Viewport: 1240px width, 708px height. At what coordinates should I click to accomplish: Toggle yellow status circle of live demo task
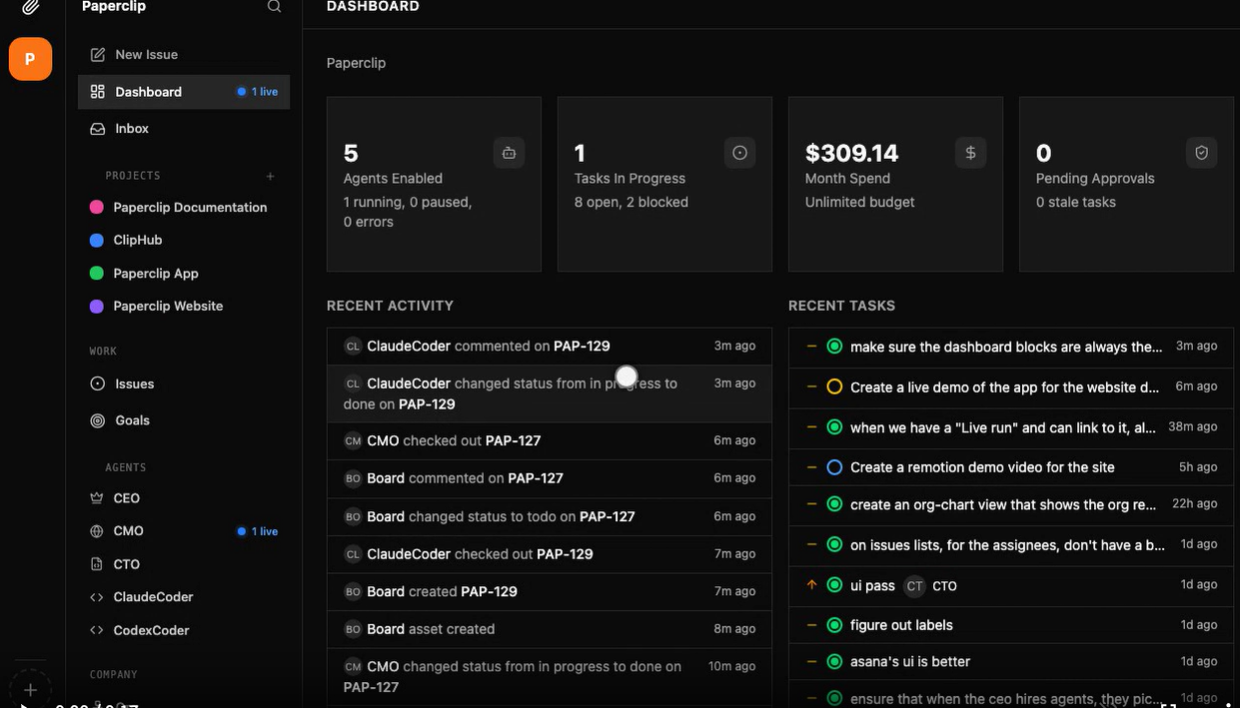[834, 387]
